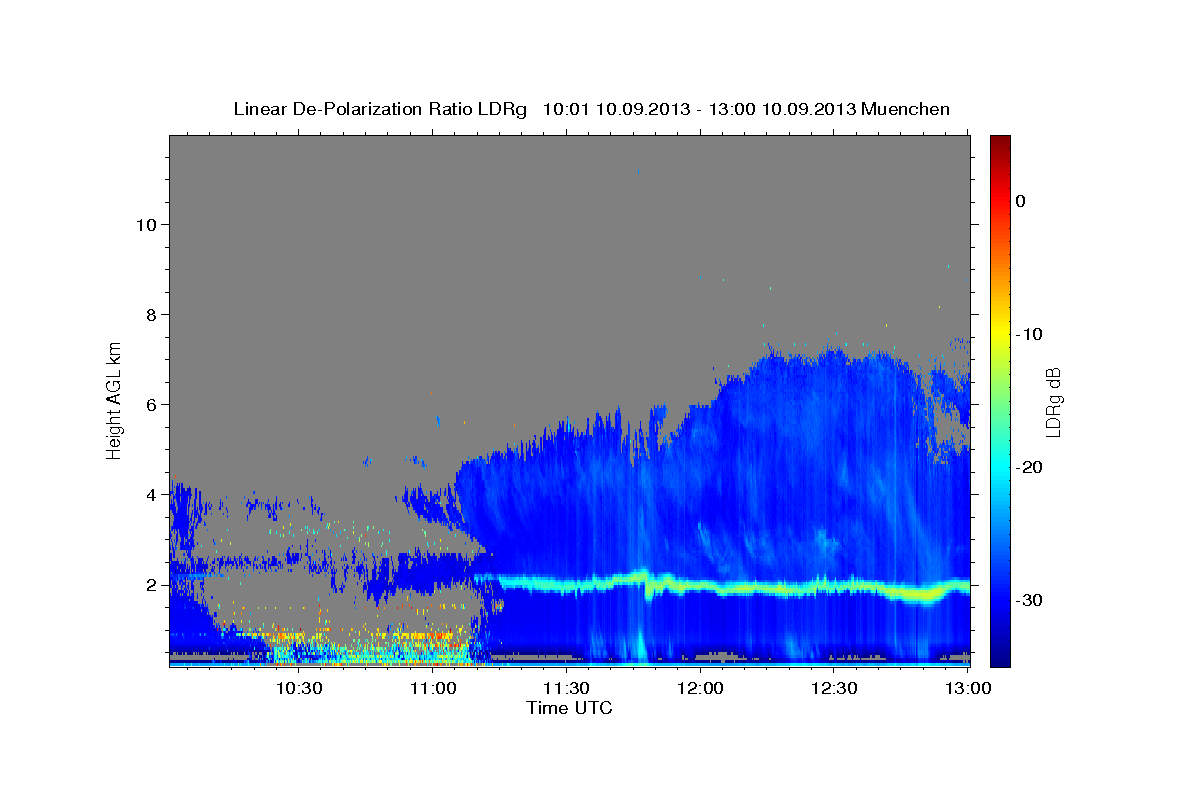Click the height tick label '8'
1200x800 pixels.
coord(149,314)
